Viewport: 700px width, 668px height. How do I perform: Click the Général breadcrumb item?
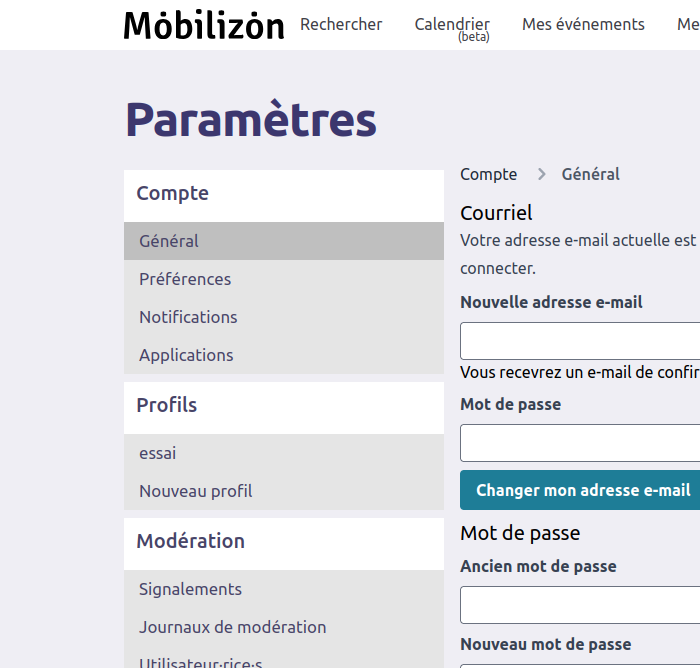tap(590, 174)
